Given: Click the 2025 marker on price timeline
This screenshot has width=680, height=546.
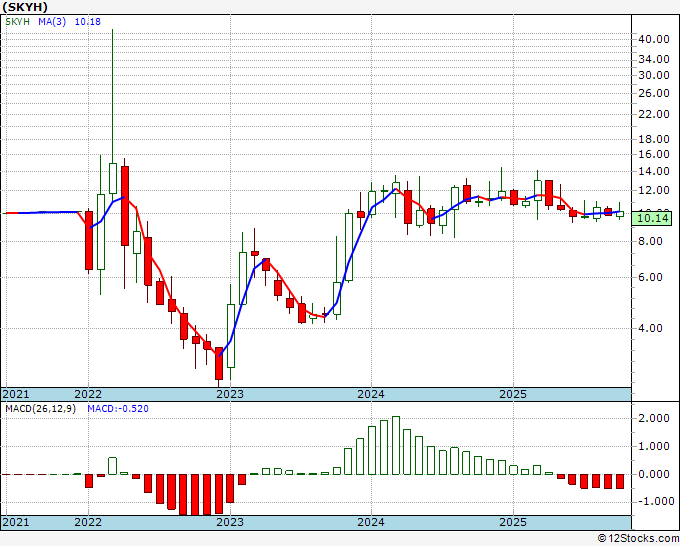Looking at the screenshot, I should 512,394.
